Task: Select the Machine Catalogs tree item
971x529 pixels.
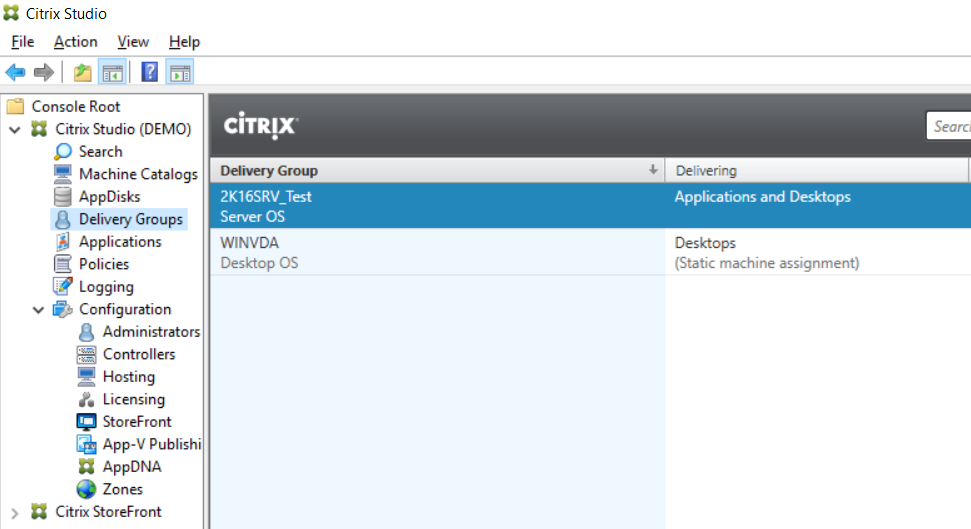Action: (138, 174)
